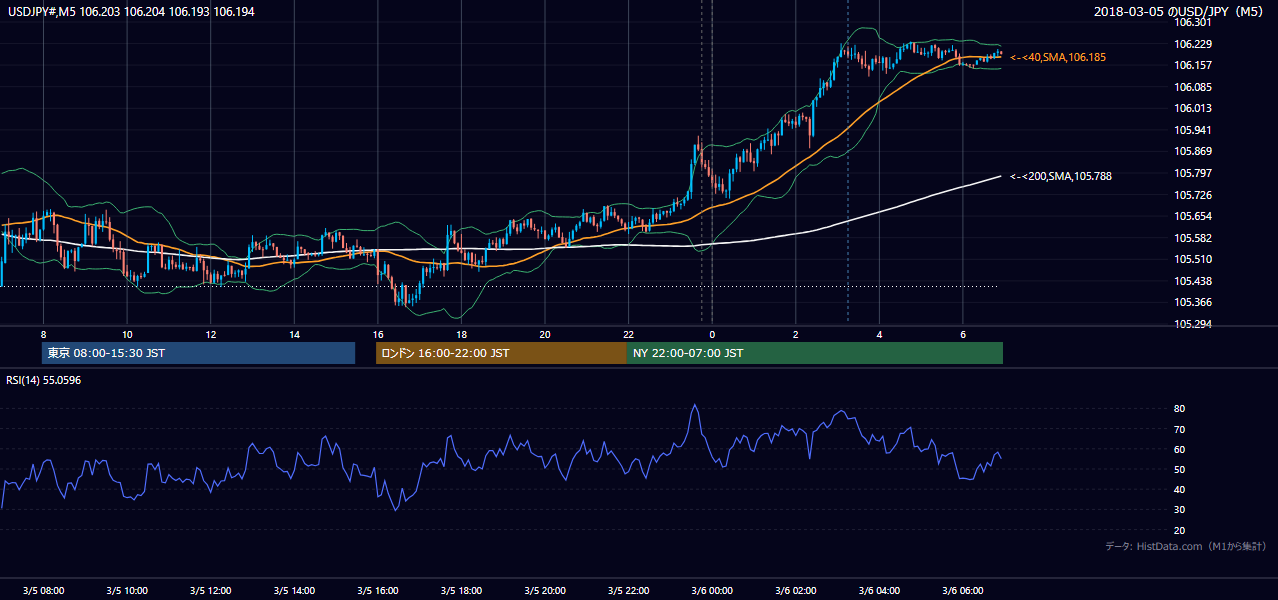Click the 3/6 00:00 bottom time label
This screenshot has width=1278, height=600.
tap(711, 591)
